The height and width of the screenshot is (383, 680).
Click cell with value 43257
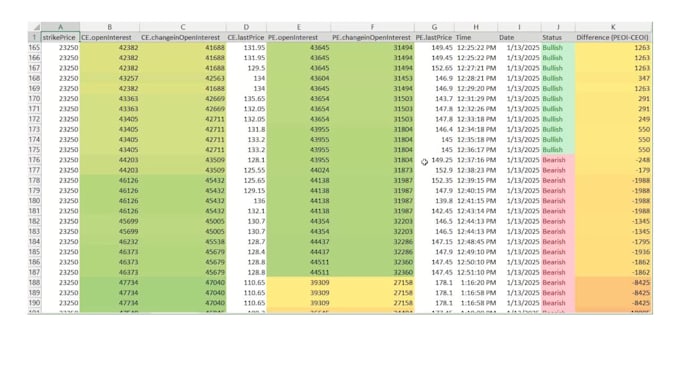(110, 79)
